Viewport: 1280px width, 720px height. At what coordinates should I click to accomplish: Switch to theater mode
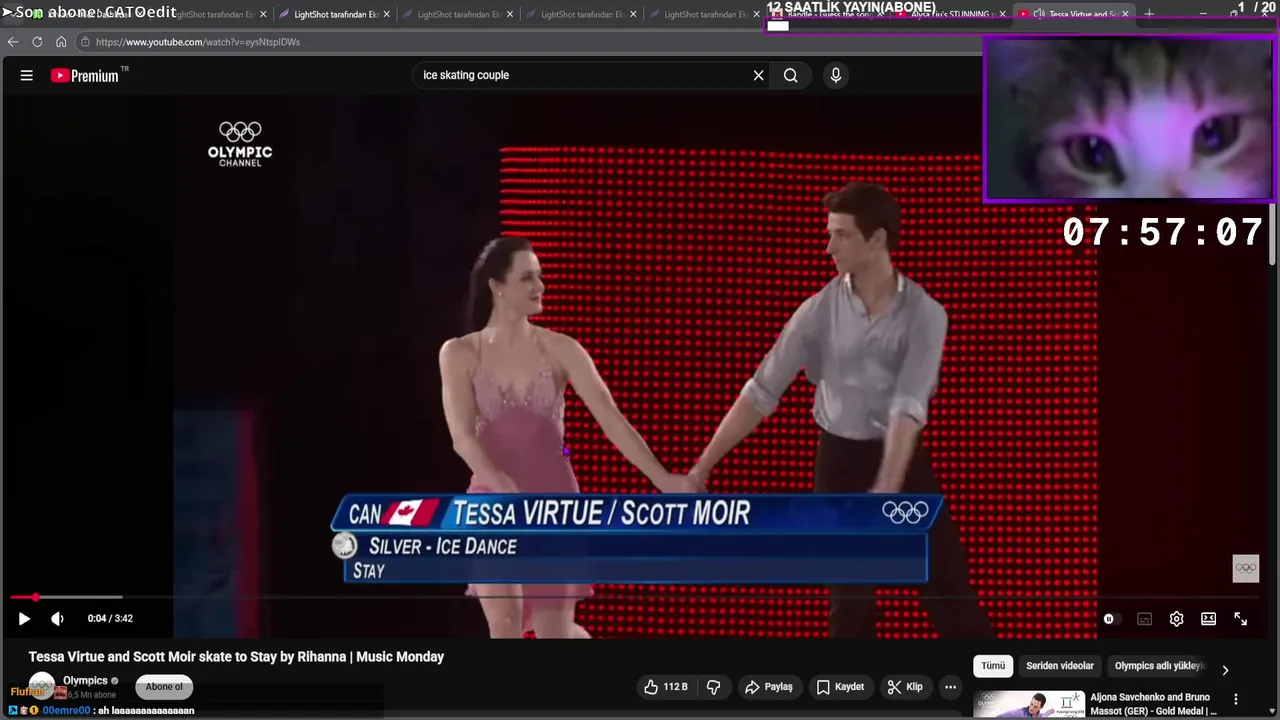click(1209, 619)
